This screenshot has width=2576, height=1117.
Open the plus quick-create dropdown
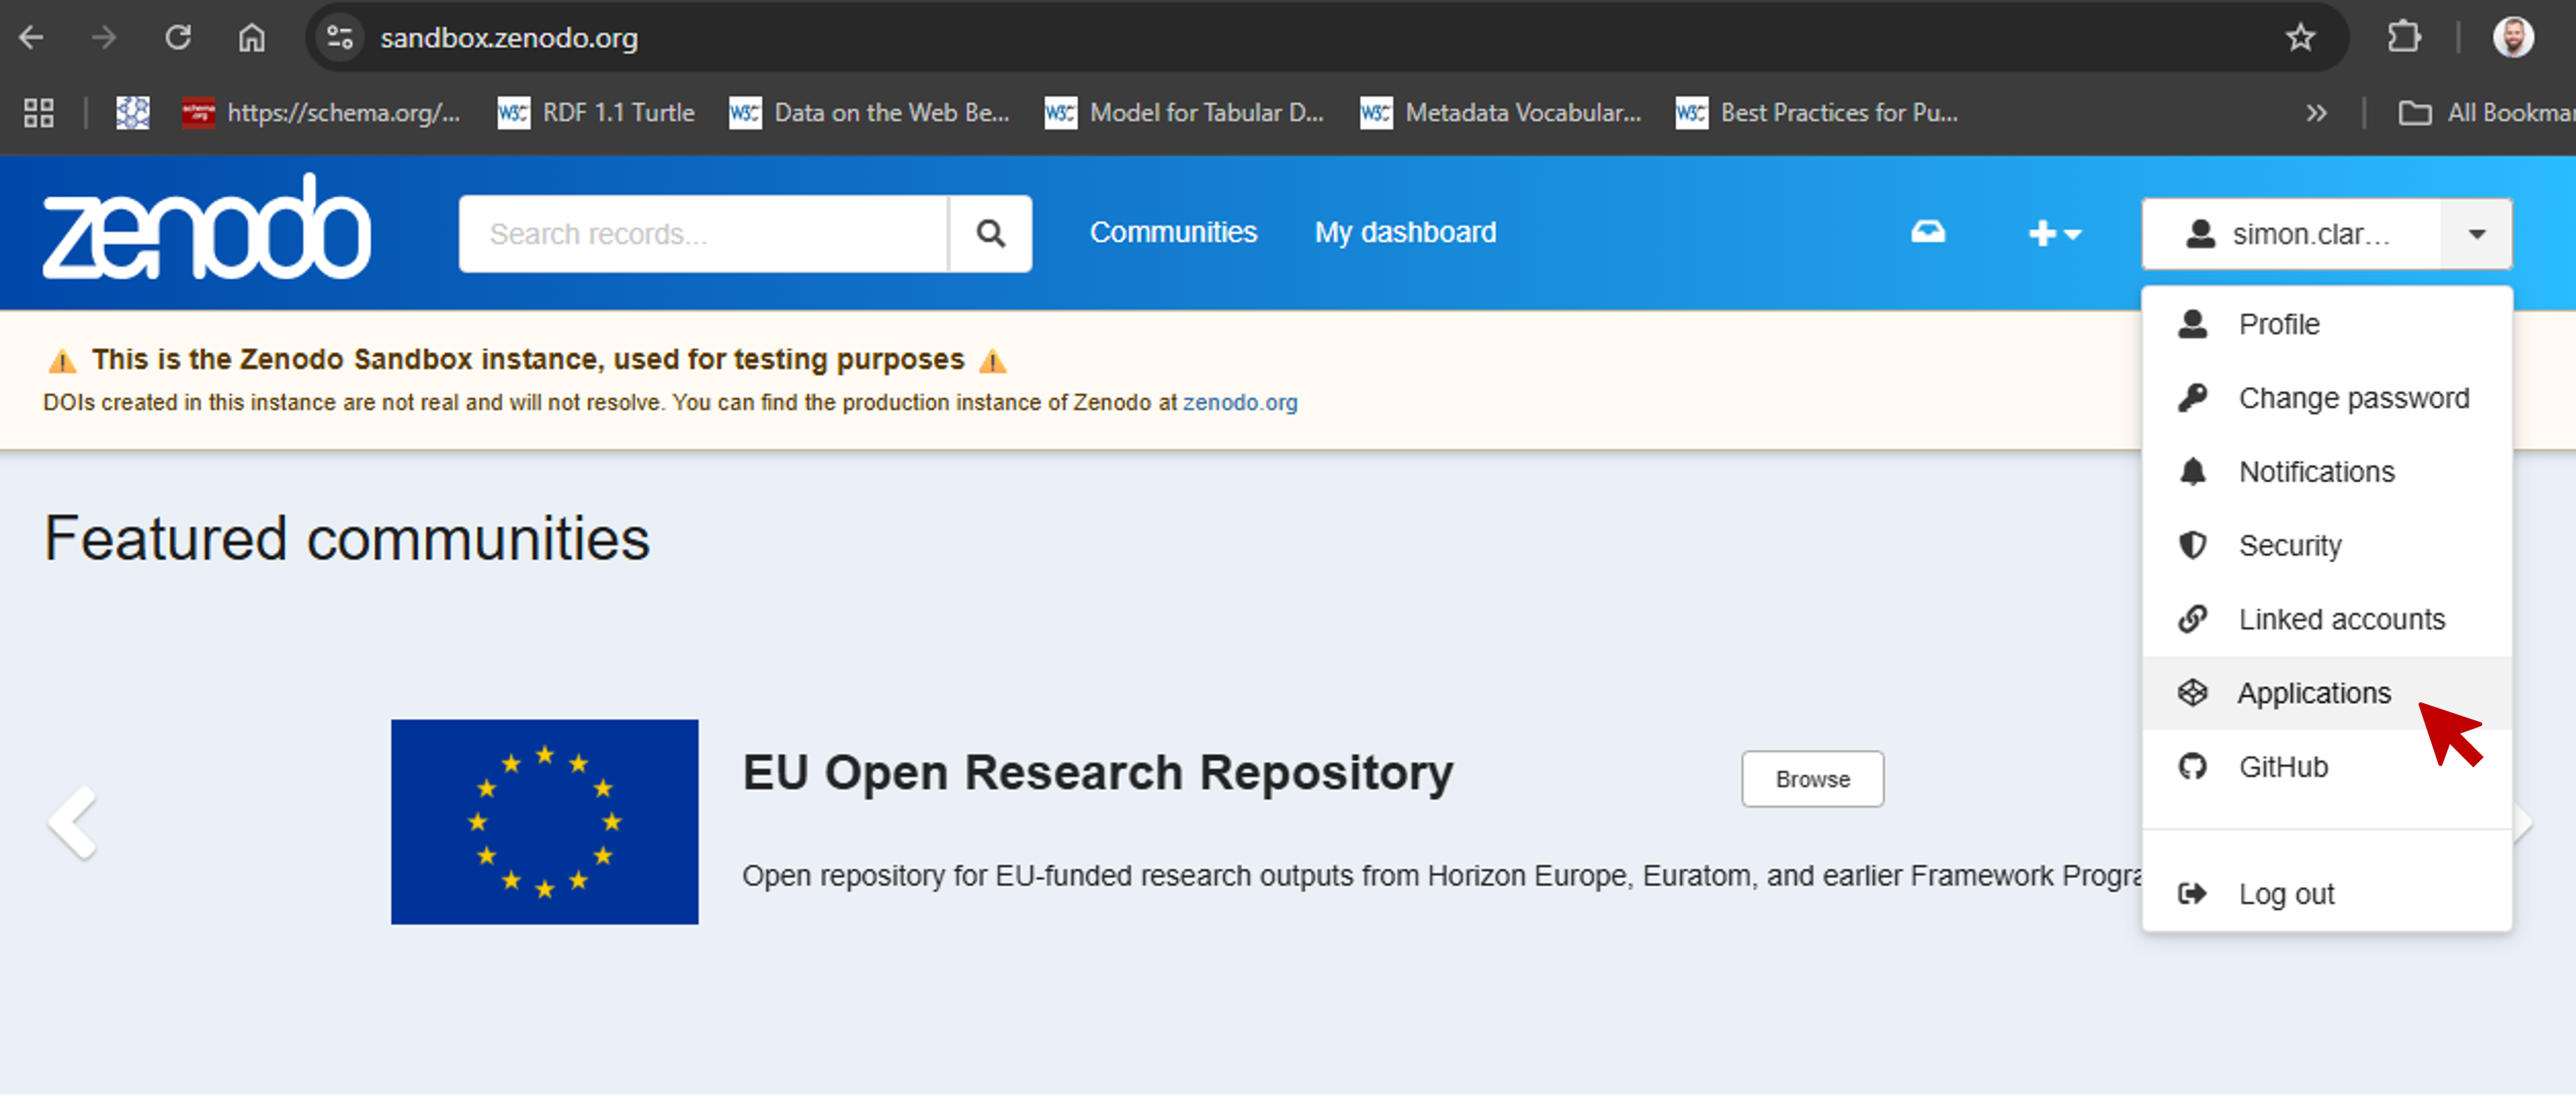click(2054, 234)
